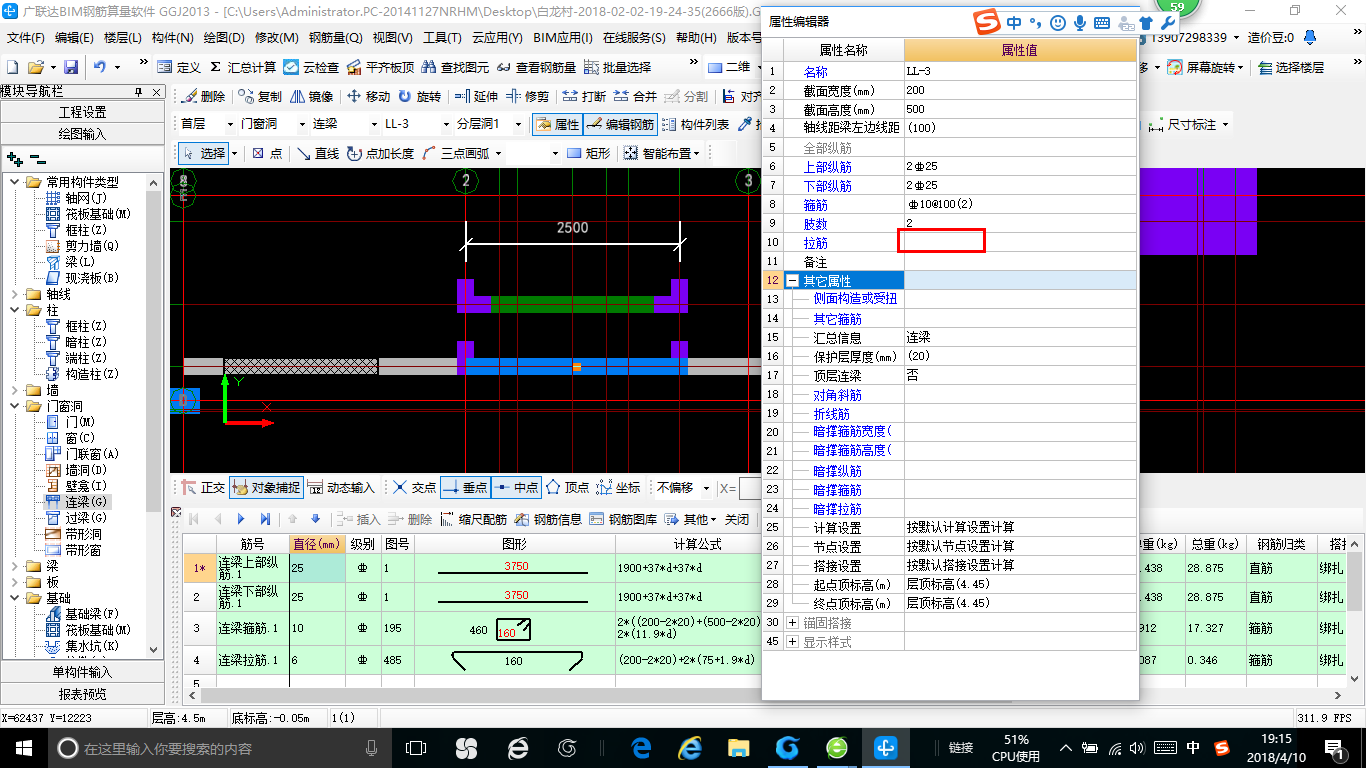Draw with 直线 line tool
This screenshot has width=1366, height=768.
click(317, 153)
